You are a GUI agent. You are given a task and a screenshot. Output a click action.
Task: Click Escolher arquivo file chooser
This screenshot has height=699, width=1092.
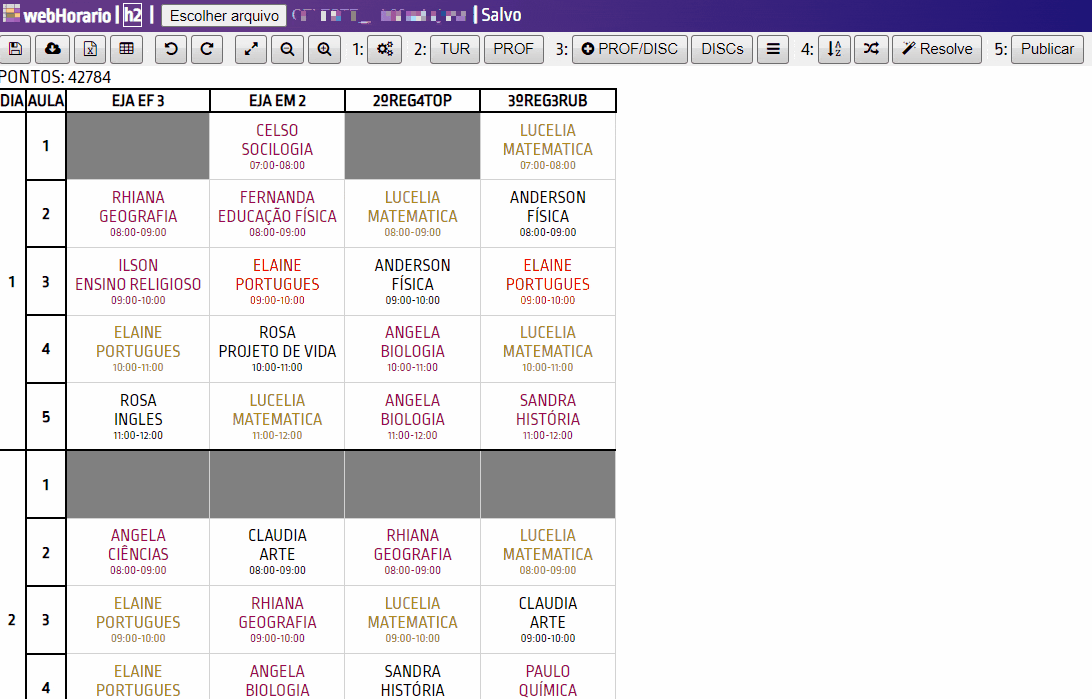pyautogui.click(x=224, y=15)
